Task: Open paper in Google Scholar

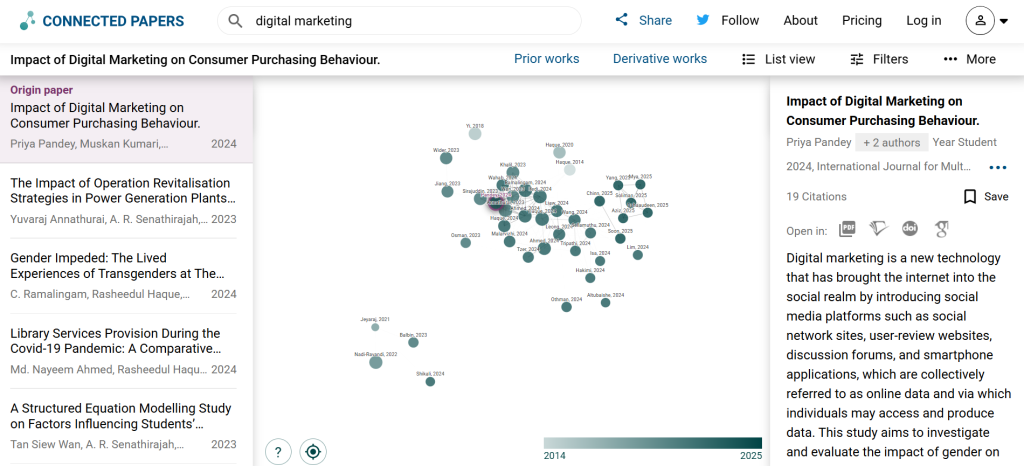Action: [941, 230]
